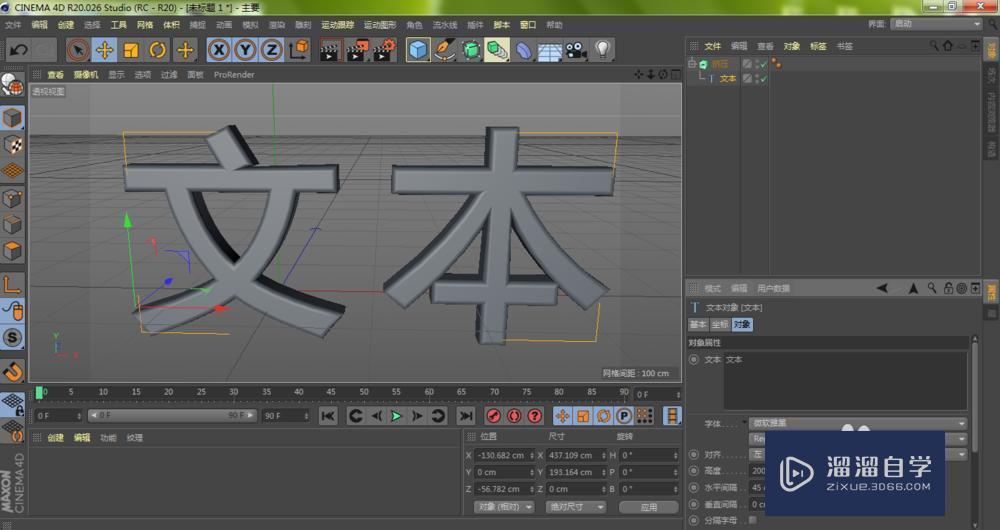Image resolution: width=1000 pixels, height=530 pixels.
Task: Open the 标签 menu in object manager
Action: point(818,47)
